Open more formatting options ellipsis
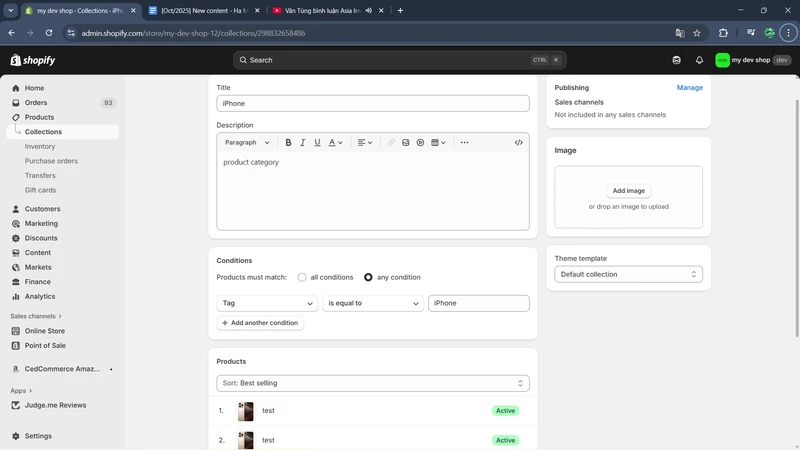Viewport: 800px width, 450px height. (464, 143)
